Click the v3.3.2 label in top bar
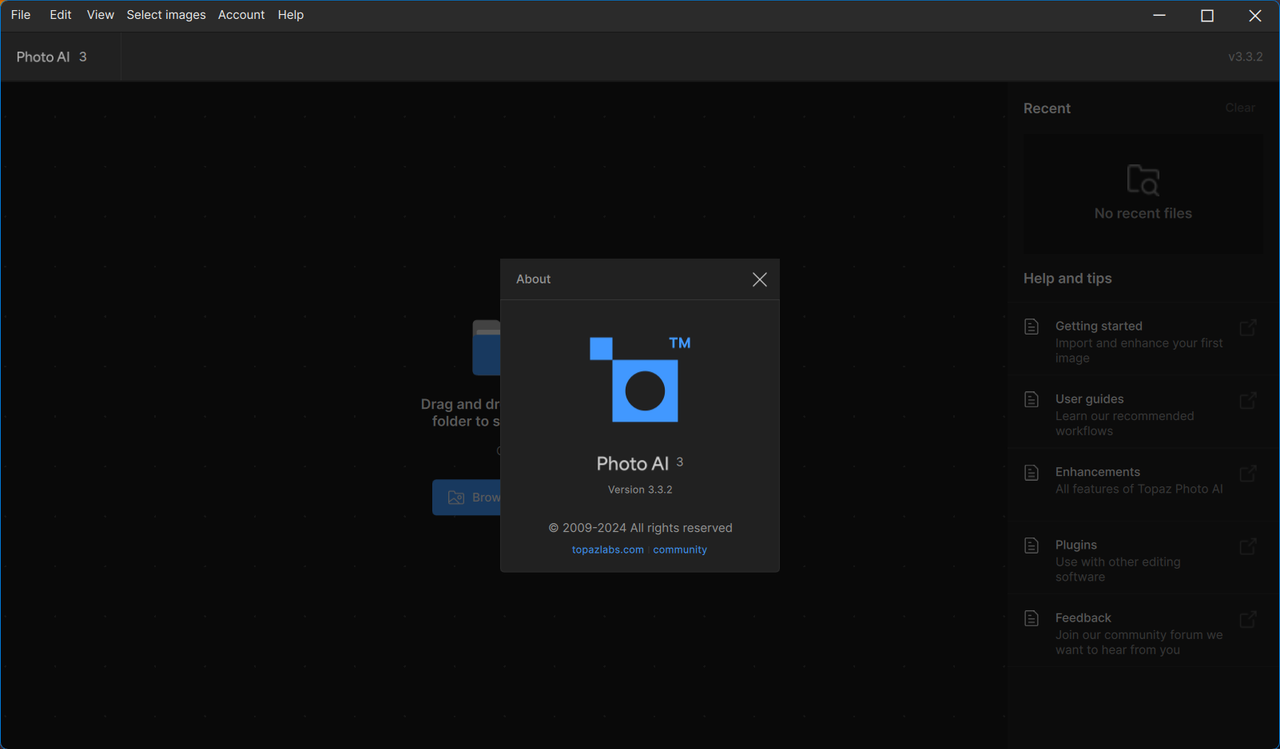Image resolution: width=1280 pixels, height=749 pixels. (x=1245, y=57)
